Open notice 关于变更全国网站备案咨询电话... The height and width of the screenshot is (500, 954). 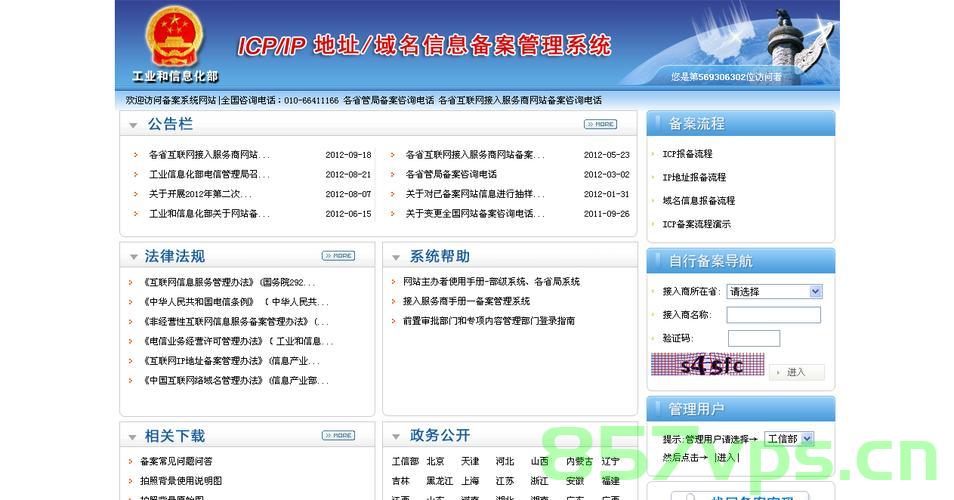(x=475, y=214)
